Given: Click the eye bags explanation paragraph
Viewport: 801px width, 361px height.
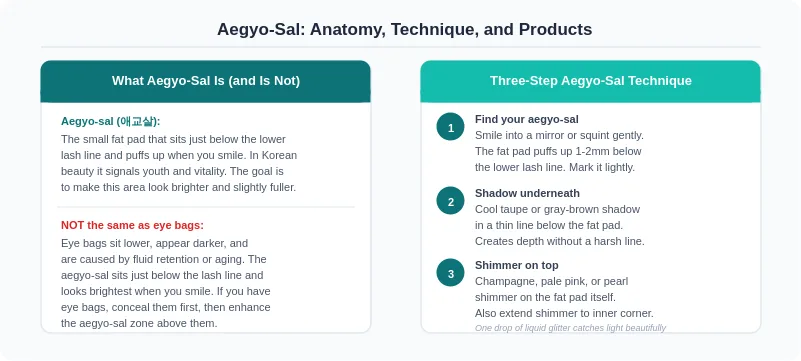Looking at the screenshot, I should [x=166, y=283].
